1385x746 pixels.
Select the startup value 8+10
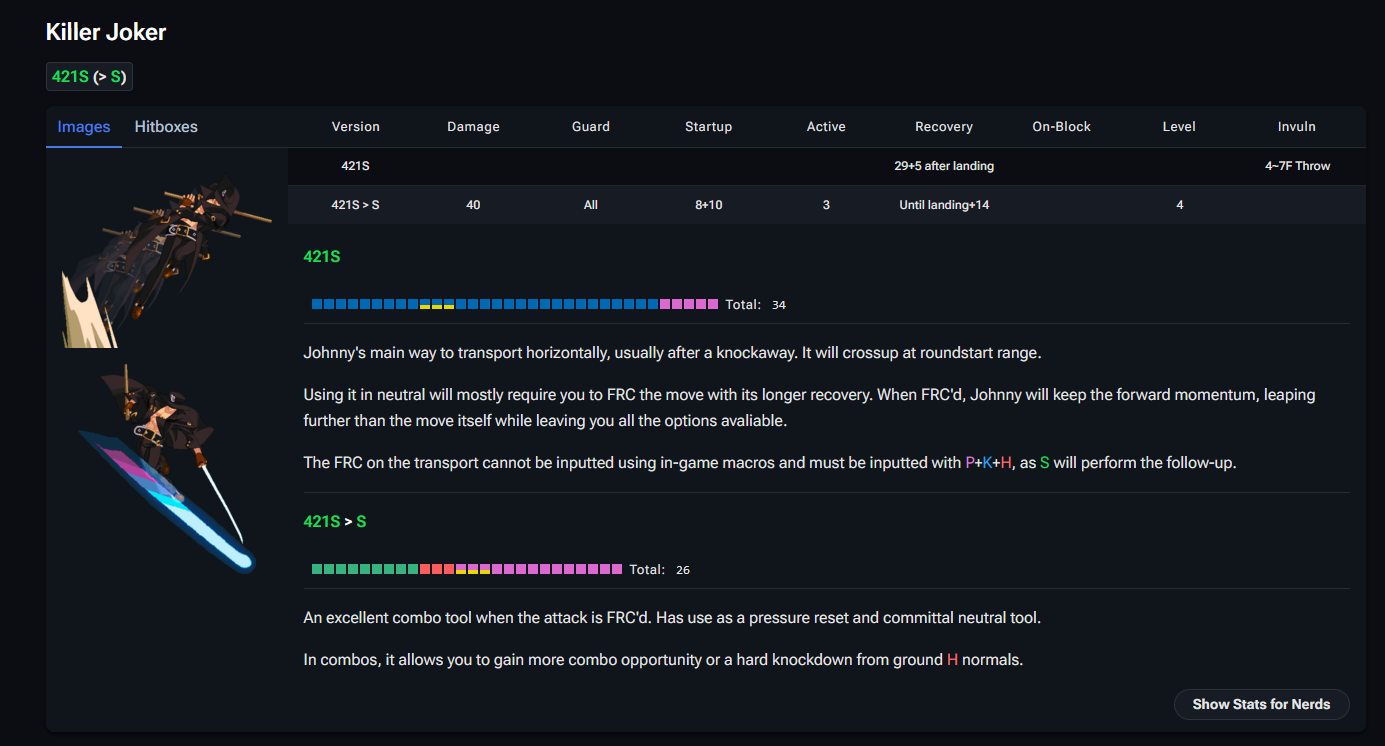[708, 205]
